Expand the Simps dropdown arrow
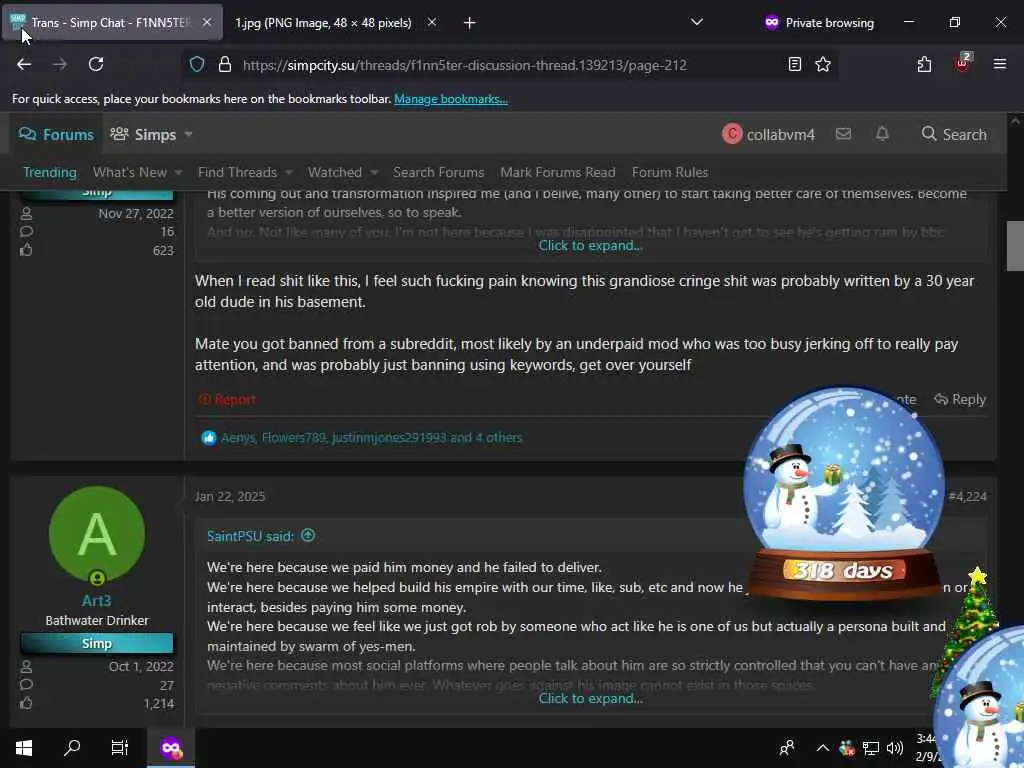1024x768 pixels. coord(188,135)
